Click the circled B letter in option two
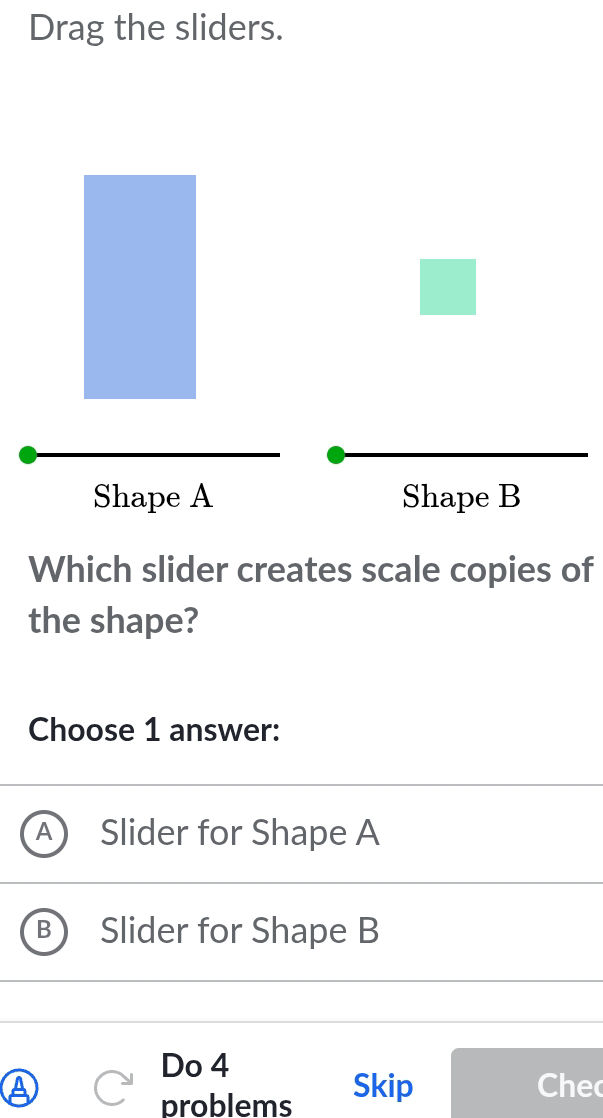The image size is (603, 1118). click(42, 931)
